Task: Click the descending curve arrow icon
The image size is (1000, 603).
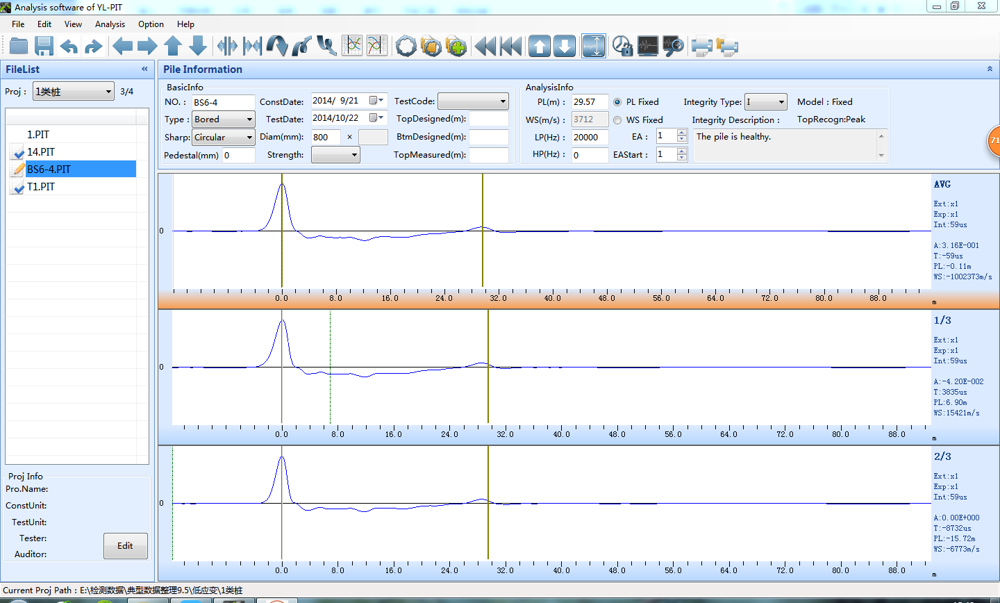Action: 327,46
